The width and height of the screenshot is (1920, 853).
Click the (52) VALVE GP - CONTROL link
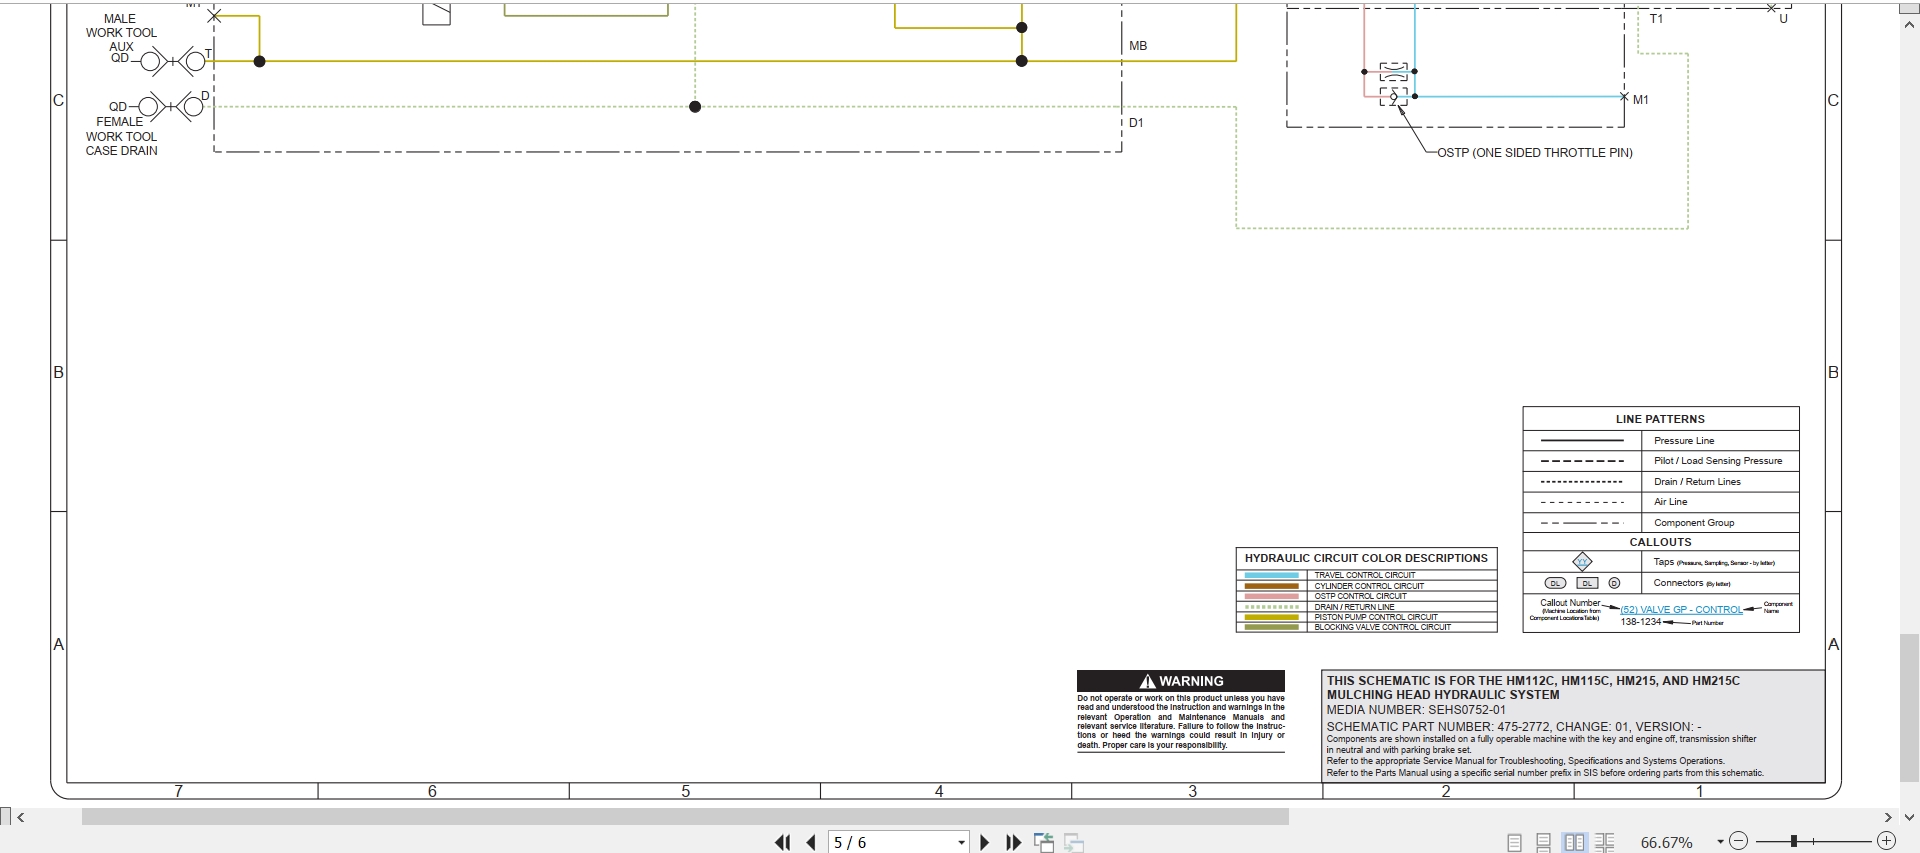[1681, 610]
